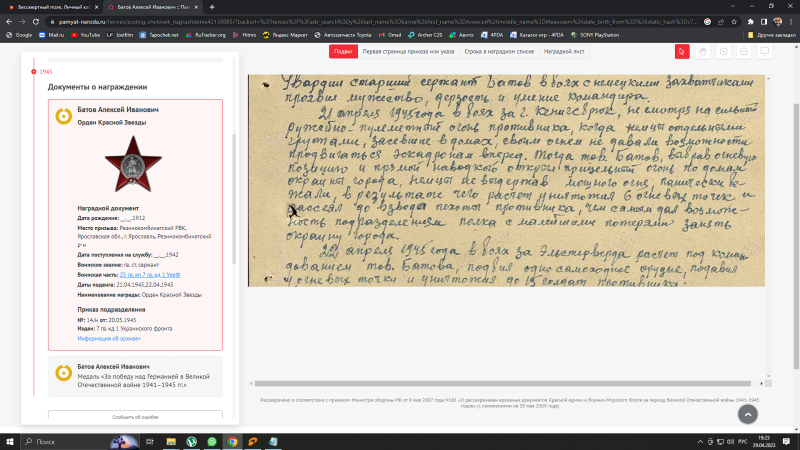Zoom in on the document

[x=723, y=52]
